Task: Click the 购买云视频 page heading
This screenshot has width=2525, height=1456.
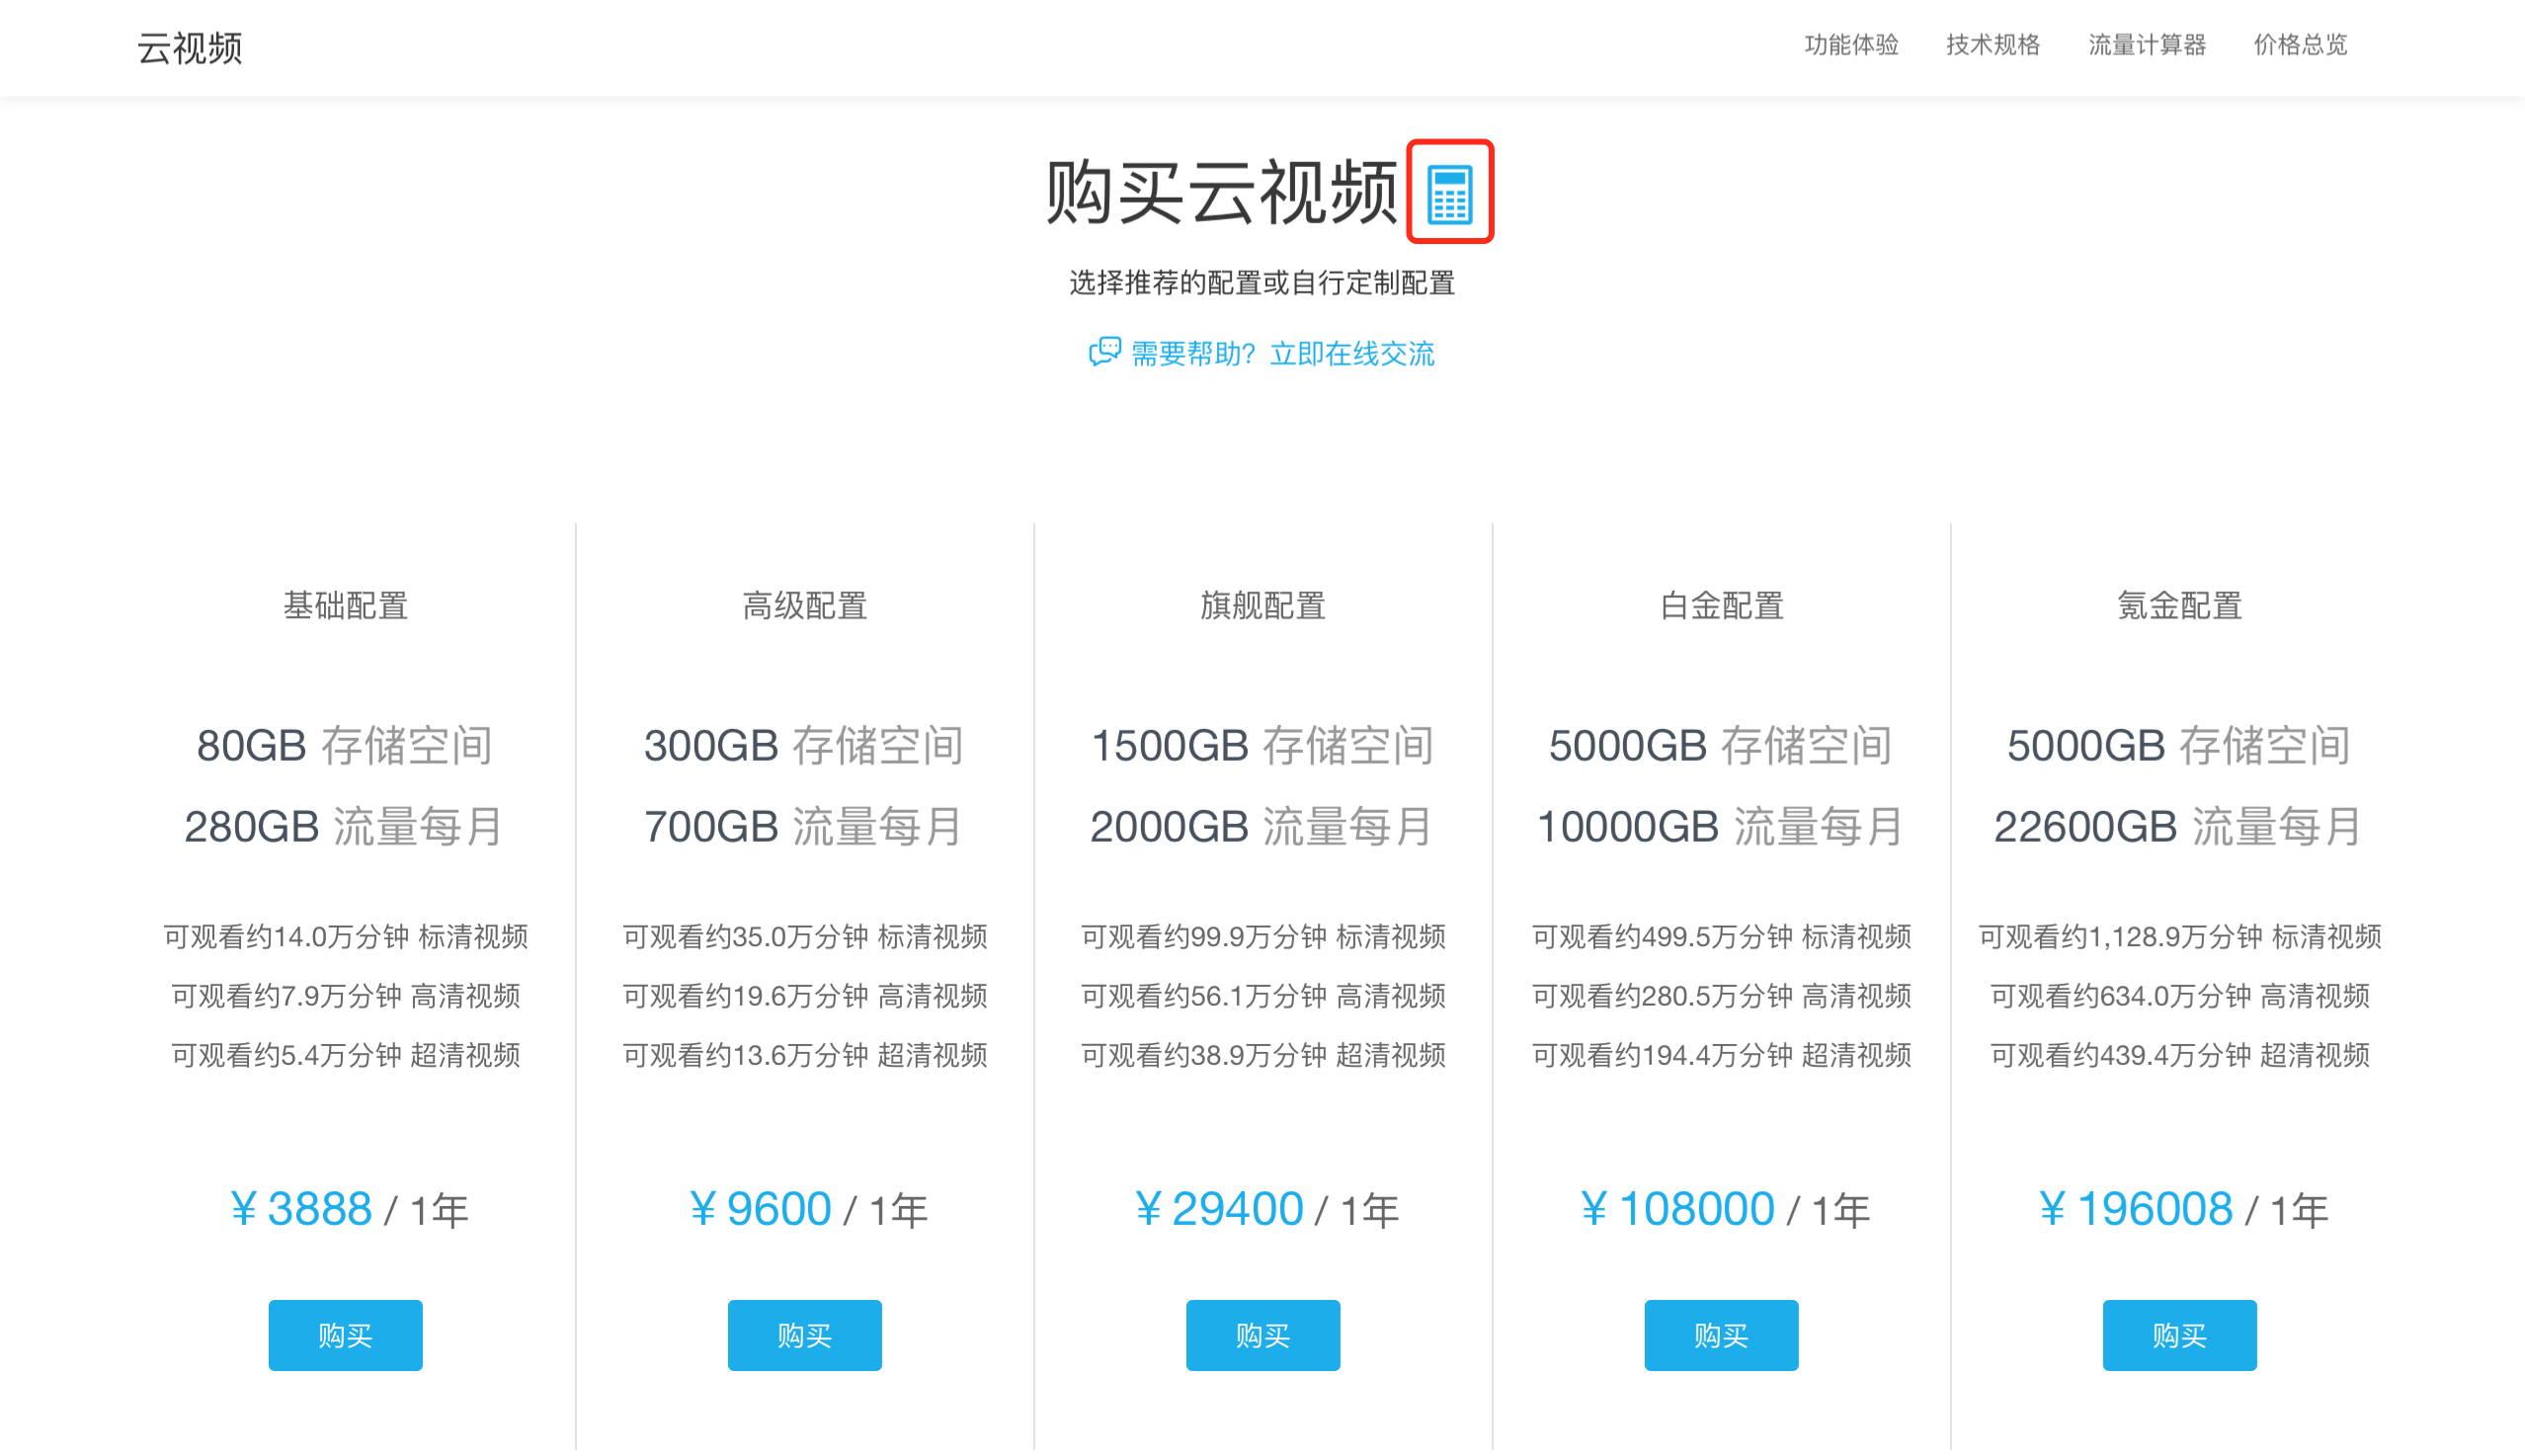Action: pos(1220,192)
